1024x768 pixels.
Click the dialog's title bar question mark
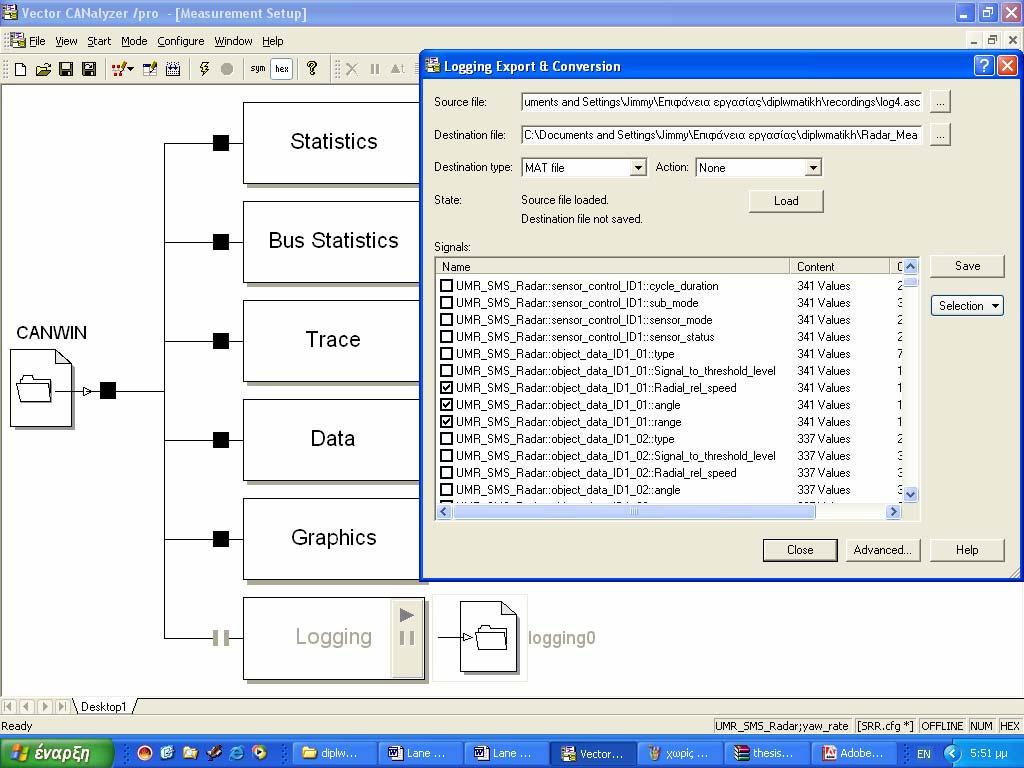(984, 66)
